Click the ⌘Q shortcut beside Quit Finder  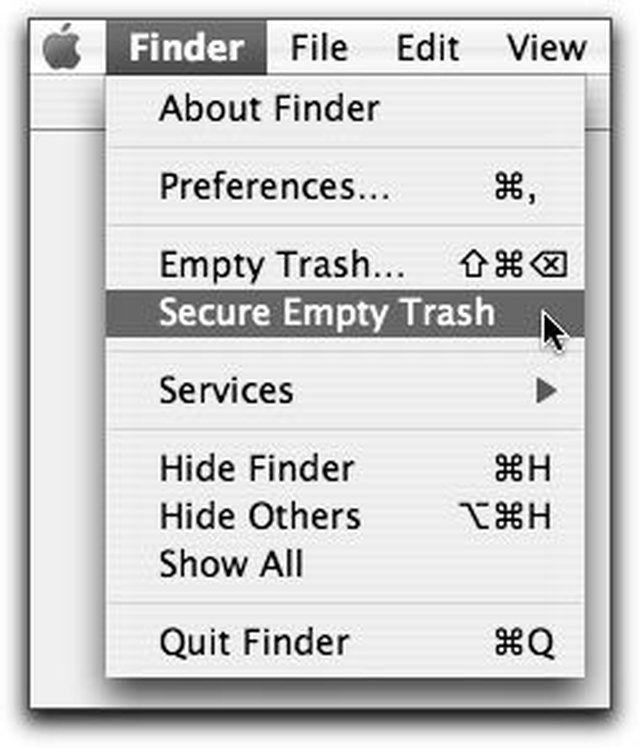click(x=524, y=643)
